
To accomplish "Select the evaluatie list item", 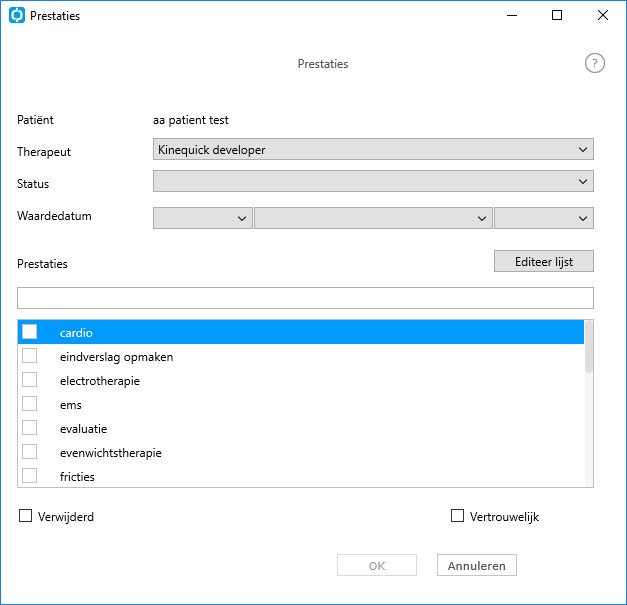I will pyautogui.click(x=301, y=428).
